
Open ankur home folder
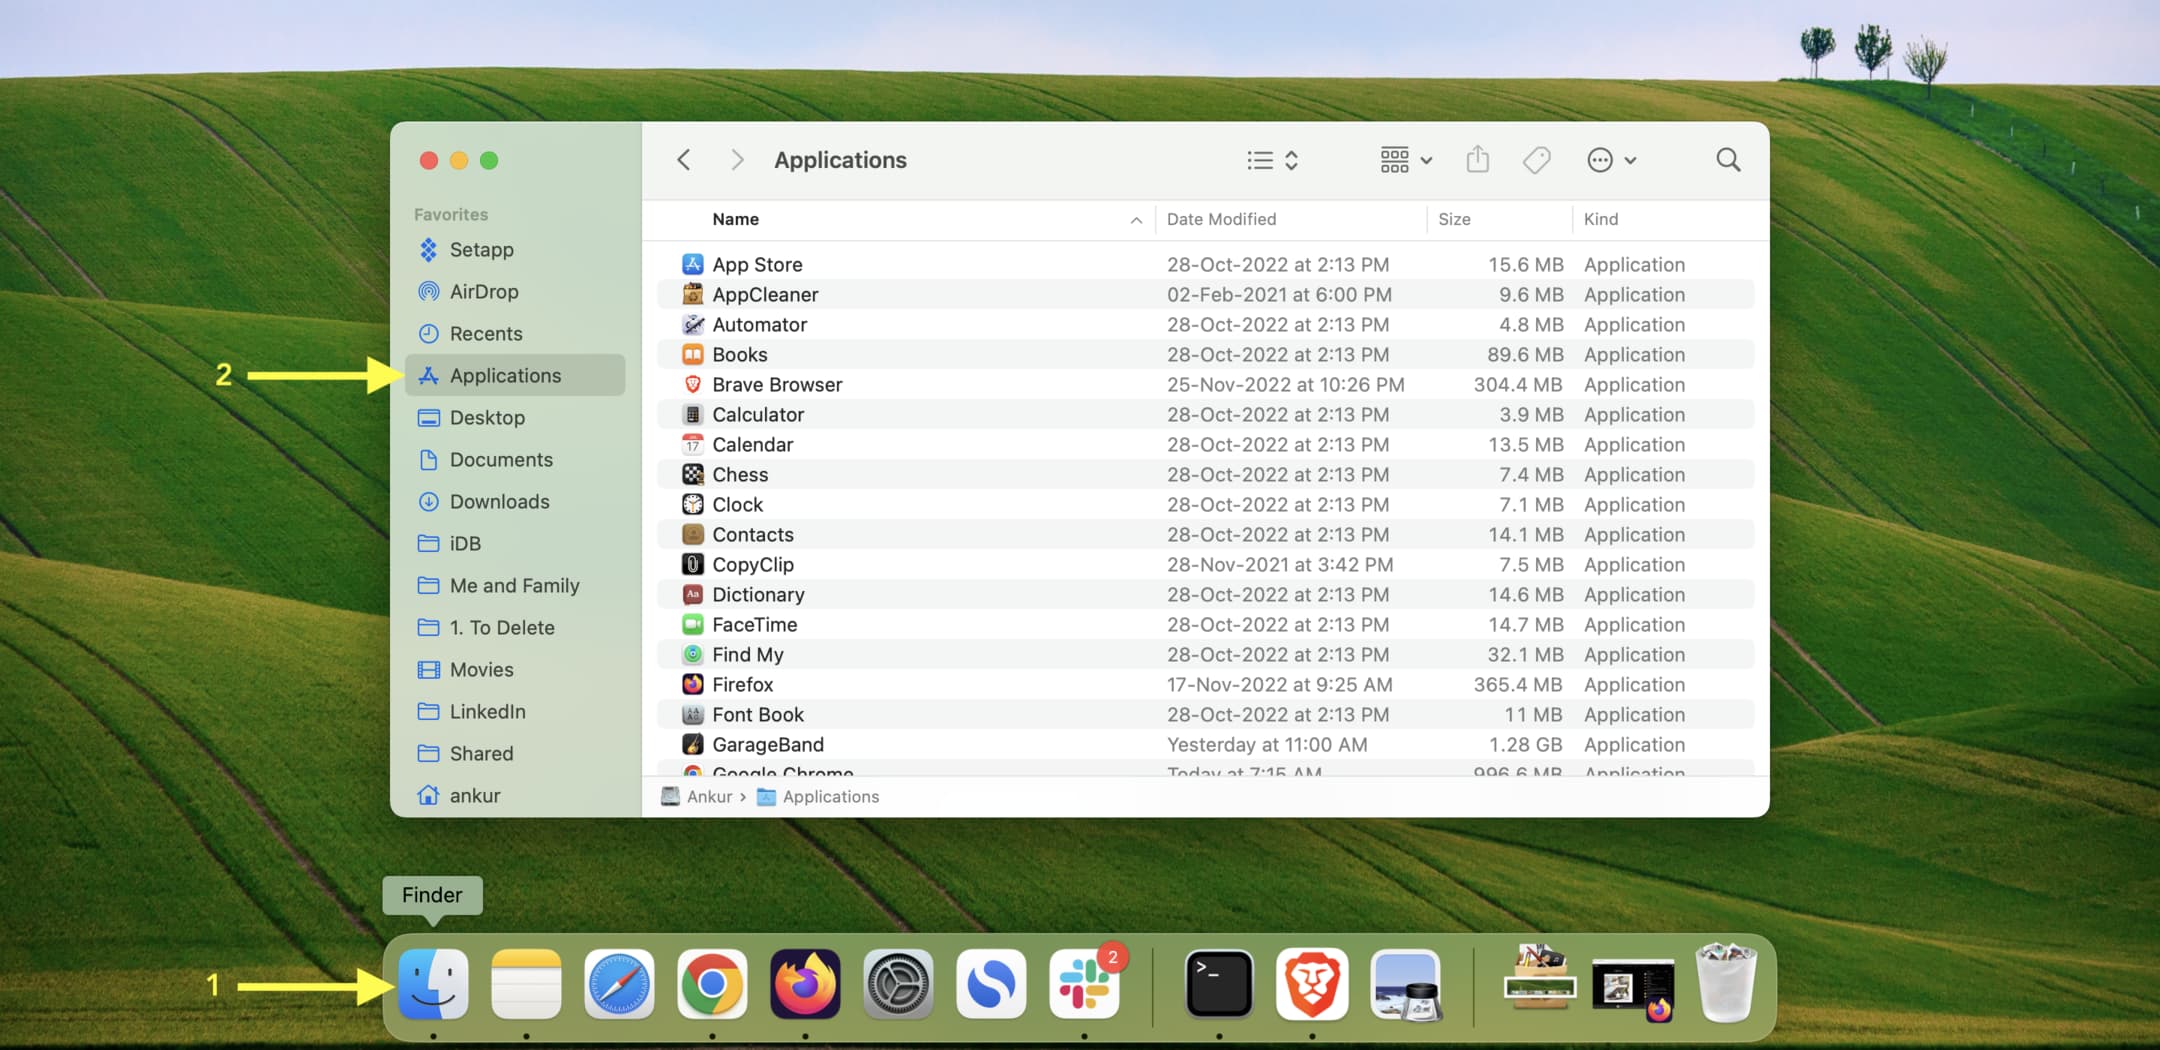pyautogui.click(x=515, y=795)
